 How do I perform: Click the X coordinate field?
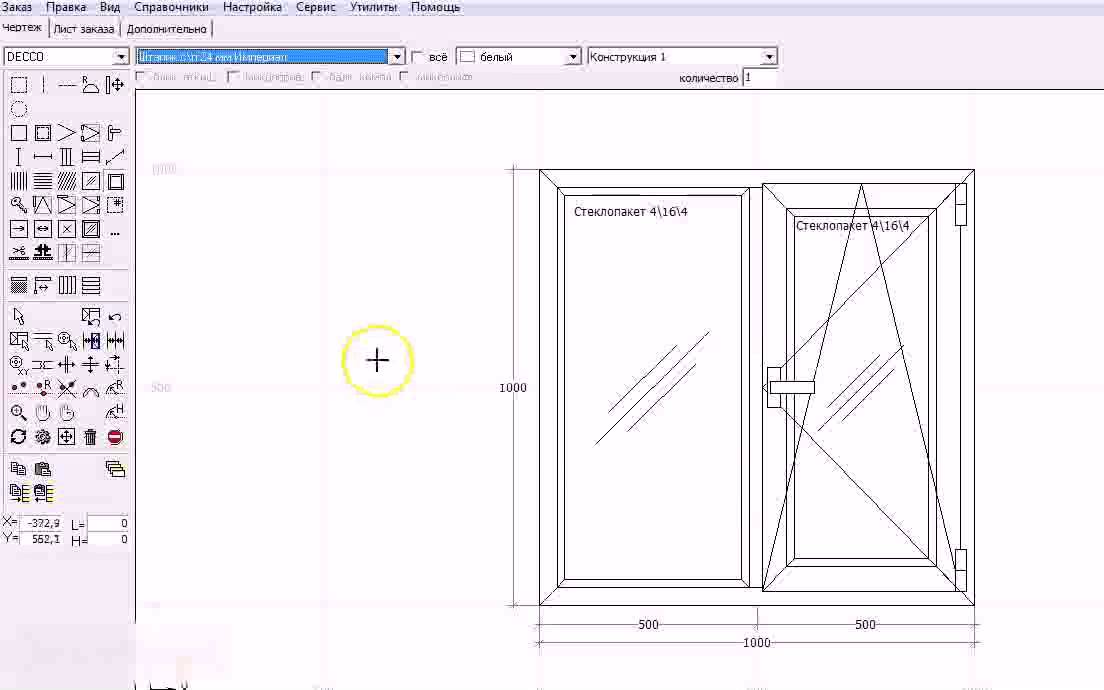[x=42, y=523]
